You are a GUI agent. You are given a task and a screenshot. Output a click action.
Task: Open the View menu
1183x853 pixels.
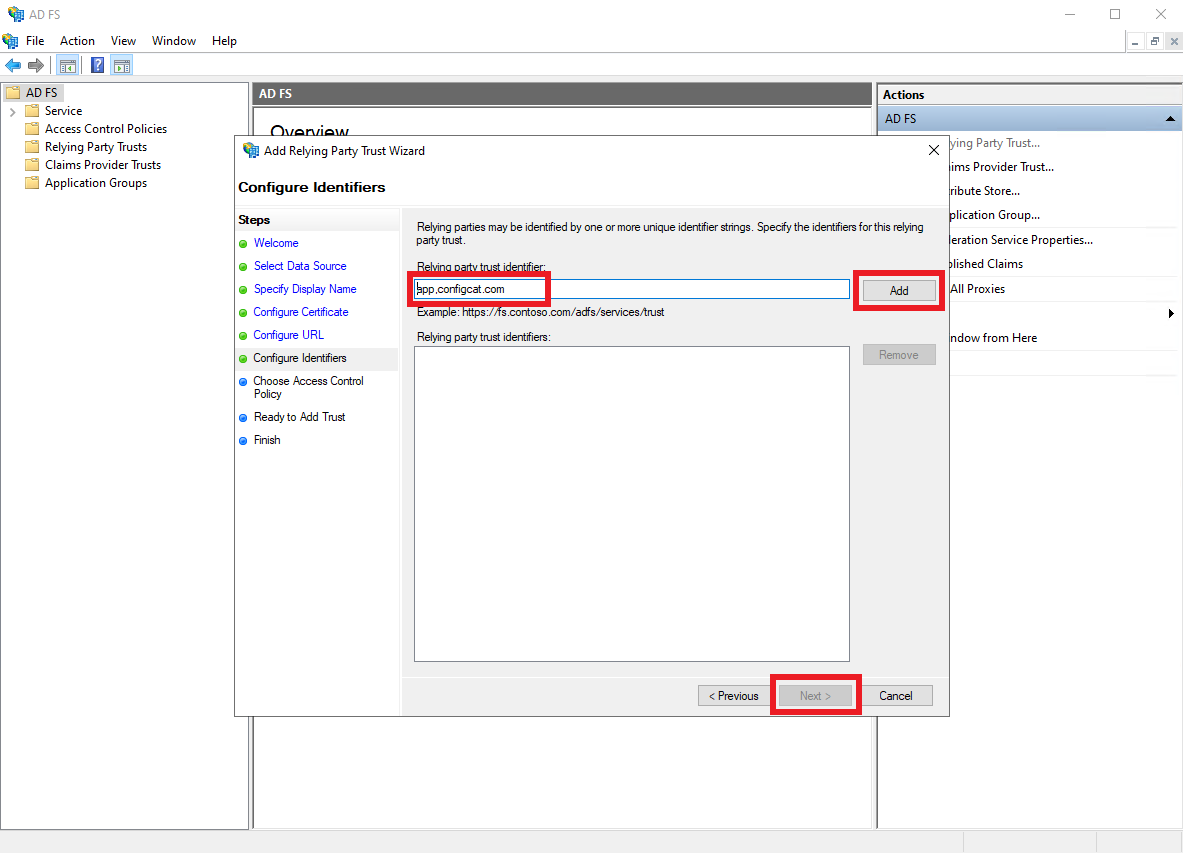[123, 41]
